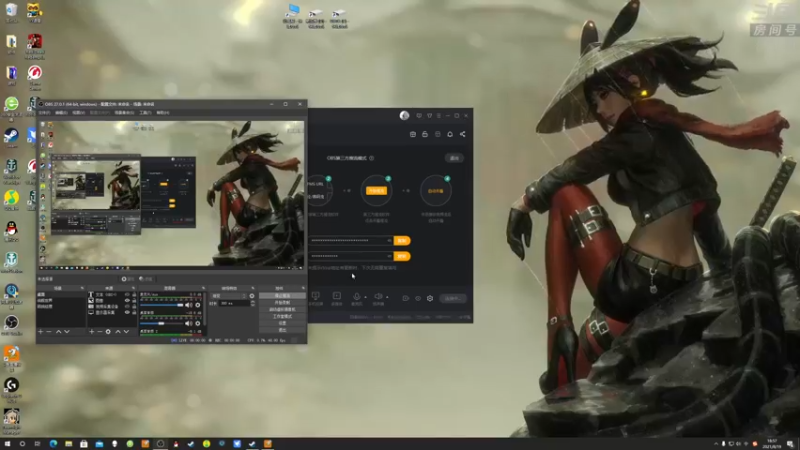Click the unlock icon in streaming app toolbar
800x450 pixels.
pyautogui.click(x=425, y=134)
